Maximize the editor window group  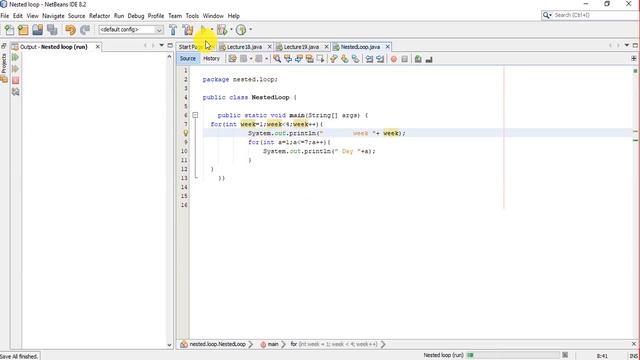point(636,46)
